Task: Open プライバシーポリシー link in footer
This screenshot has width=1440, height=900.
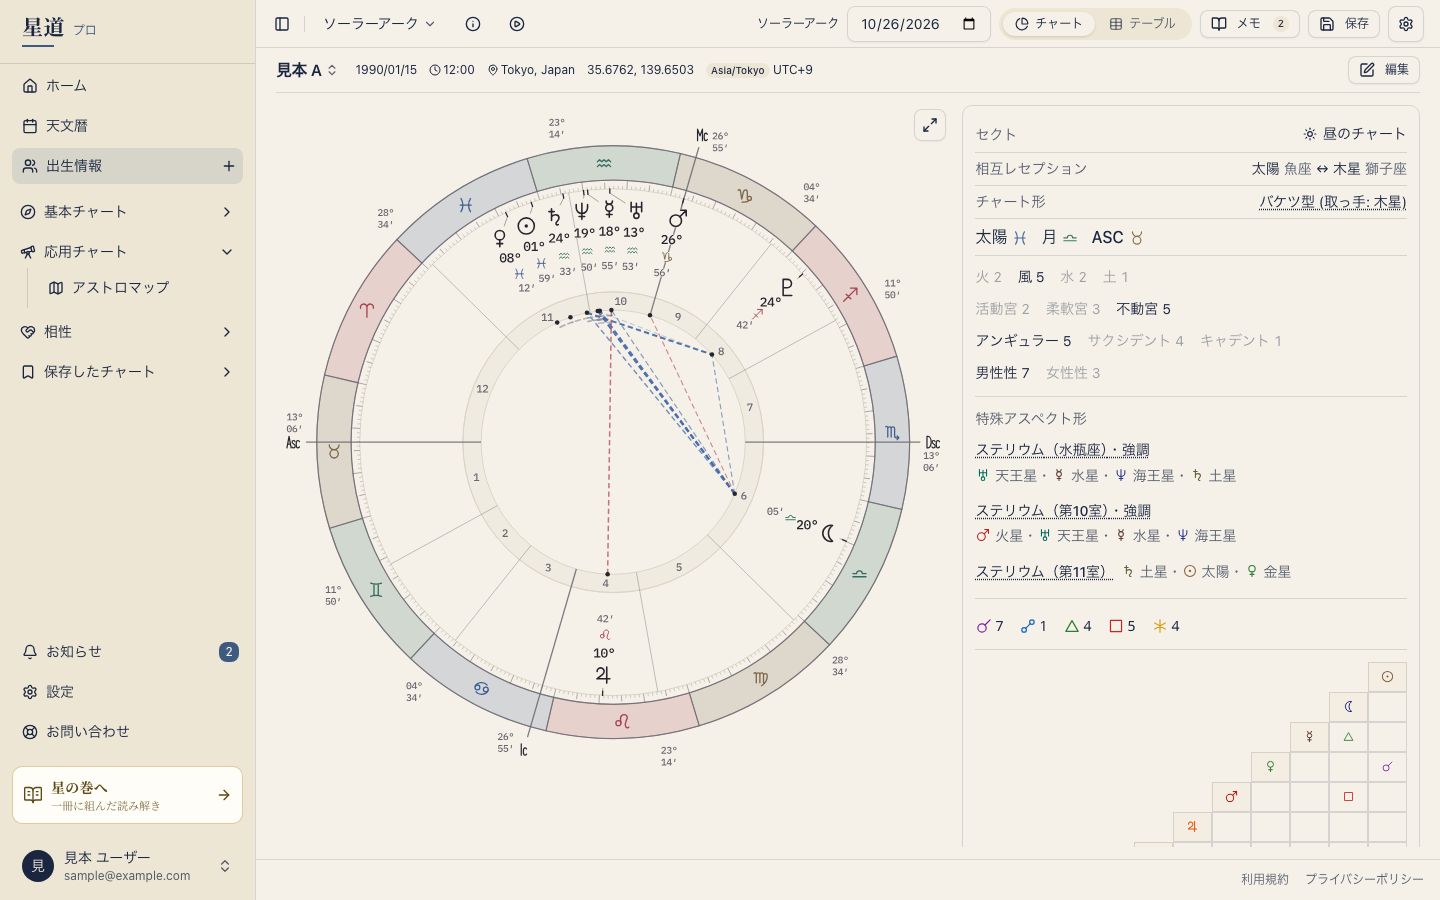Action: pos(1364,879)
